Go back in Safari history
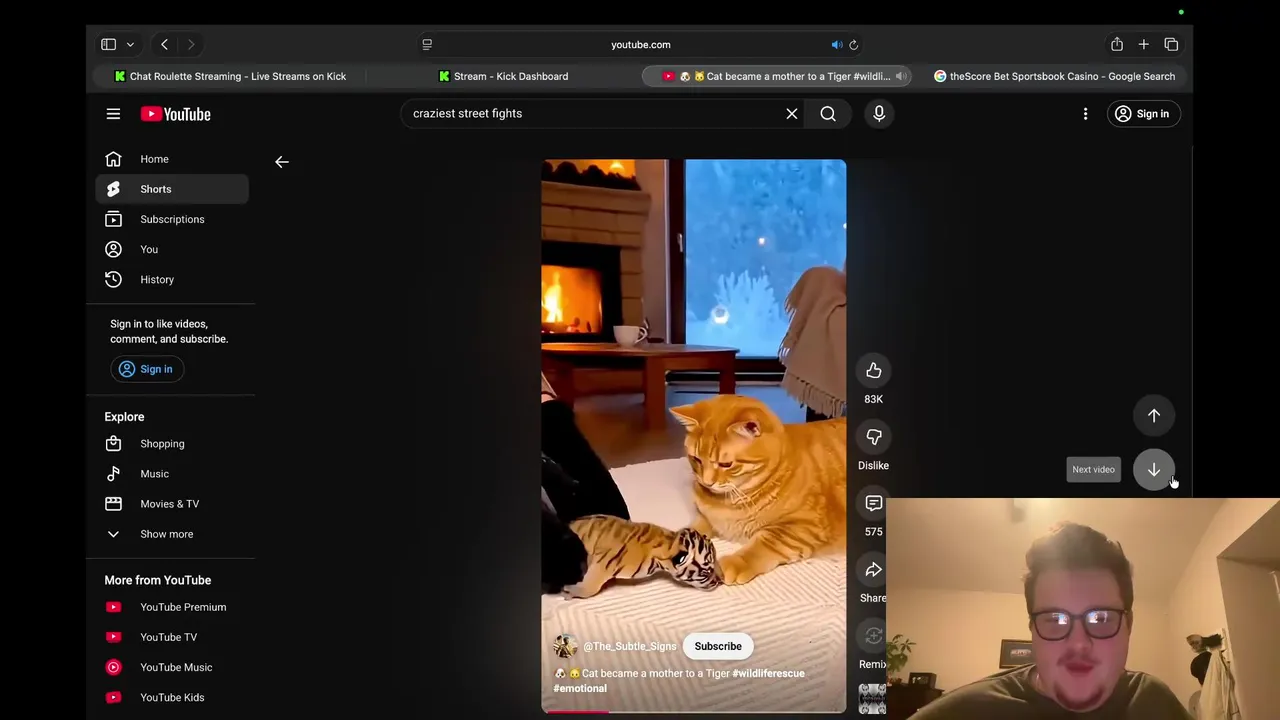The width and height of the screenshot is (1280, 720). tap(164, 44)
